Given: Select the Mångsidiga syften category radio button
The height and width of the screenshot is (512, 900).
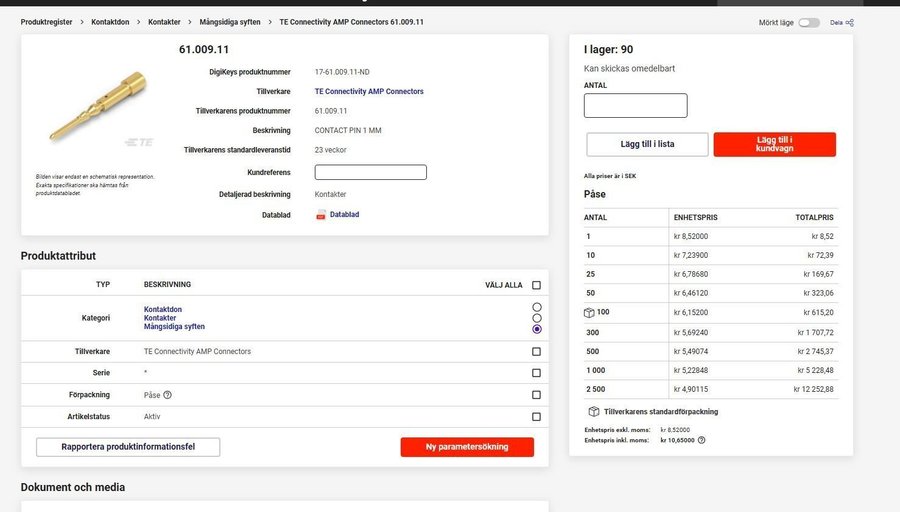Looking at the screenshot, I should (x=537, y=328).
